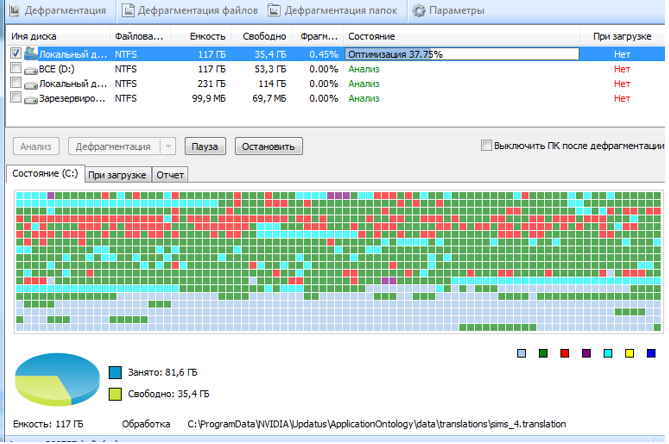Click the 99,9 МБ capacity value

click(209, 99)
